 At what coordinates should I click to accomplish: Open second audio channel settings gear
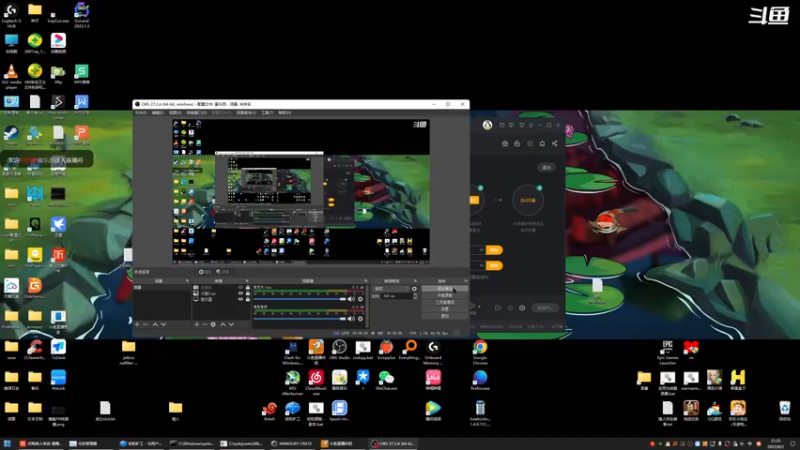click(x=360, y=319)
